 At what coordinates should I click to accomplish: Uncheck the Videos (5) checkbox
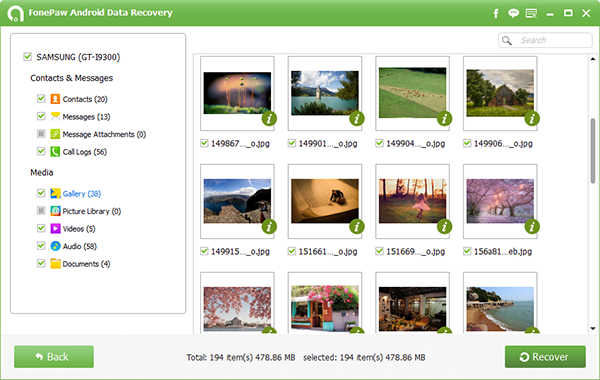pos(41,228)
